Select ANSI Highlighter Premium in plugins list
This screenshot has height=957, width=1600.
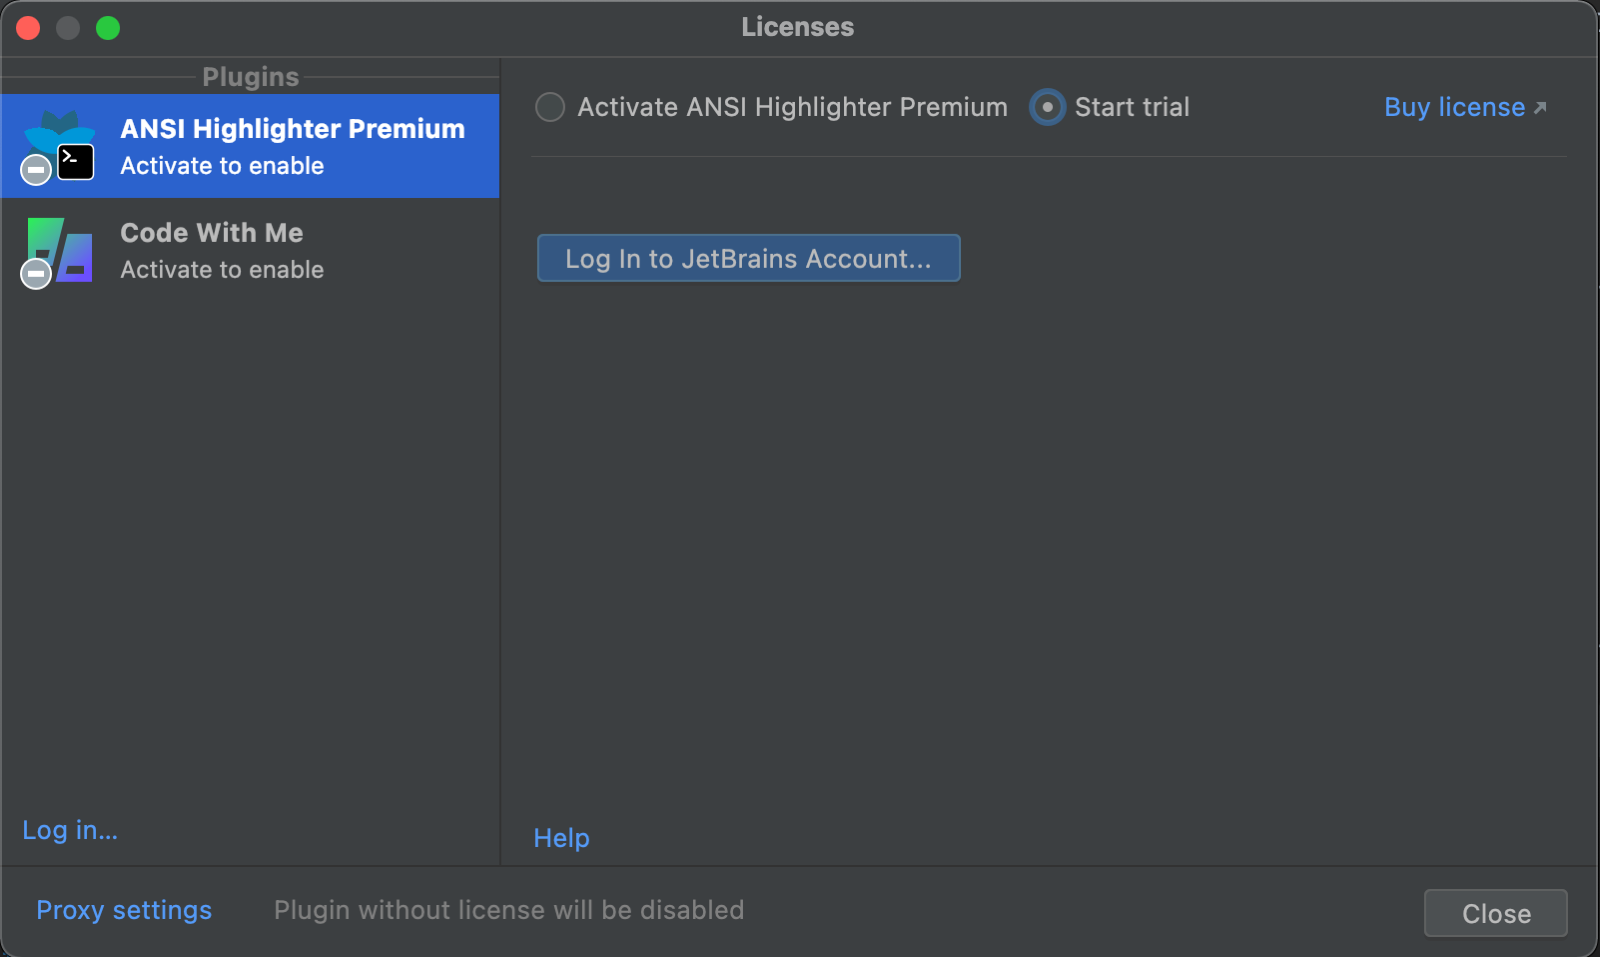[292, 146]
